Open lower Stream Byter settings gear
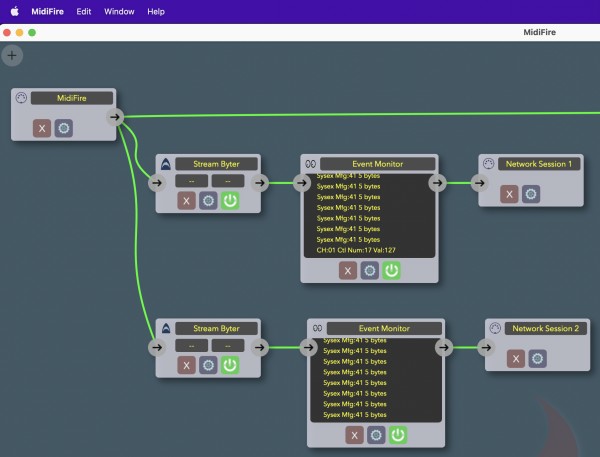The width and height of the screenshot is (600, 457). click(x=208, y=365)
